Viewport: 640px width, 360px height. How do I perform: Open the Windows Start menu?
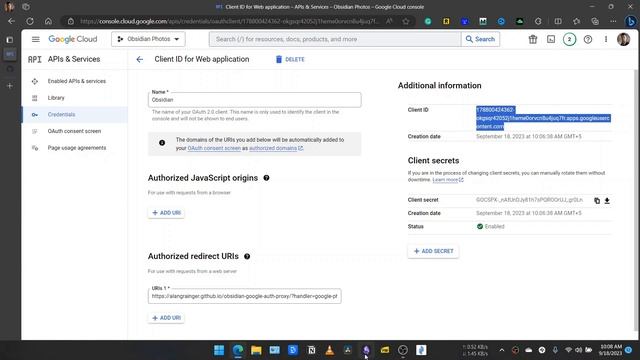point(219,350)
